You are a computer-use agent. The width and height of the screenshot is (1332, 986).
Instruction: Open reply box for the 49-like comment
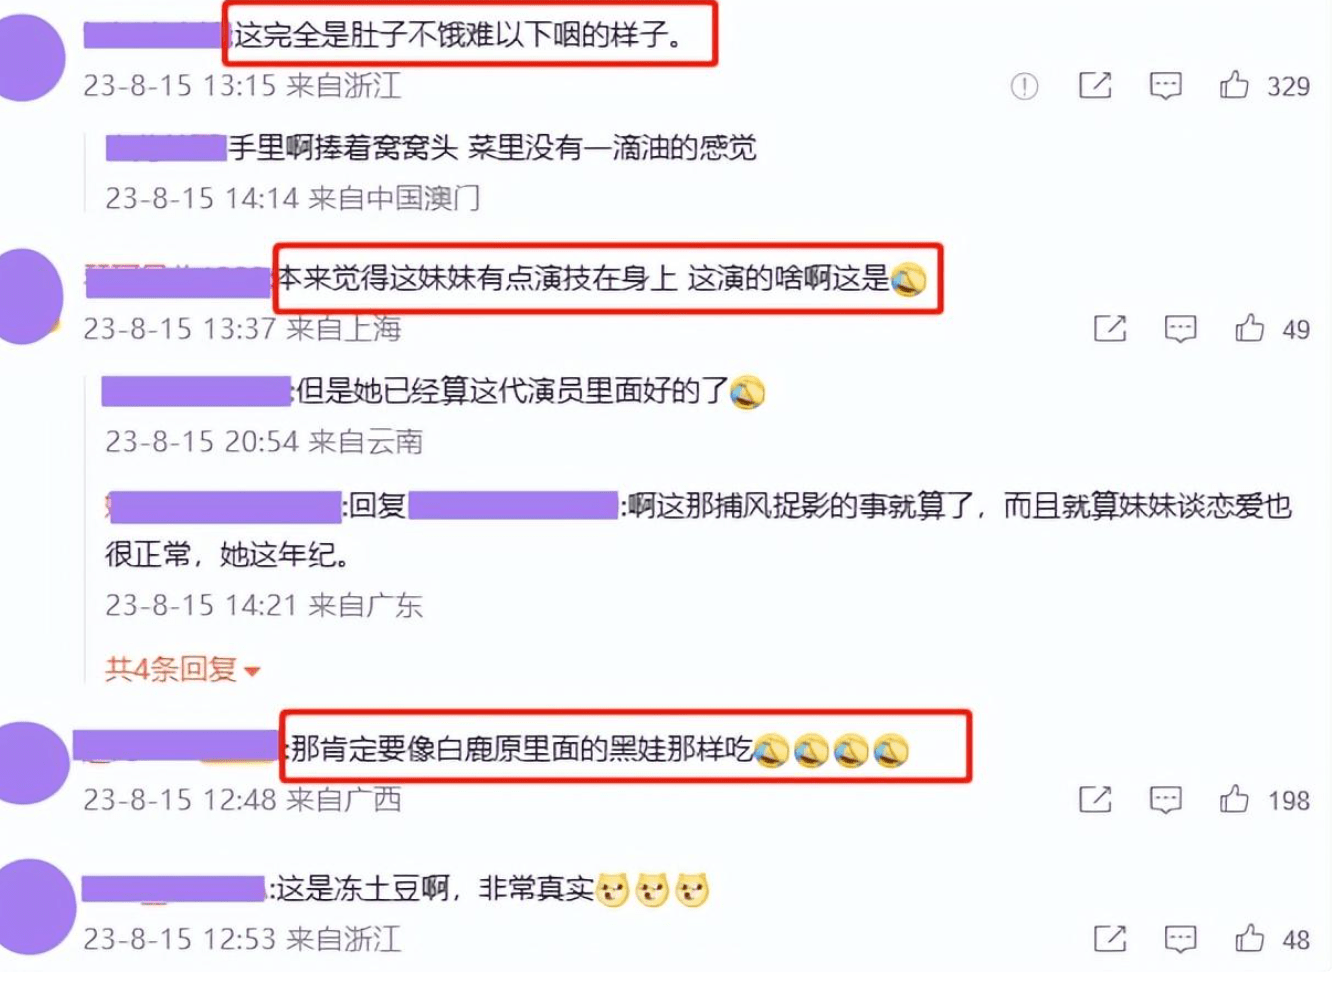1180,328
